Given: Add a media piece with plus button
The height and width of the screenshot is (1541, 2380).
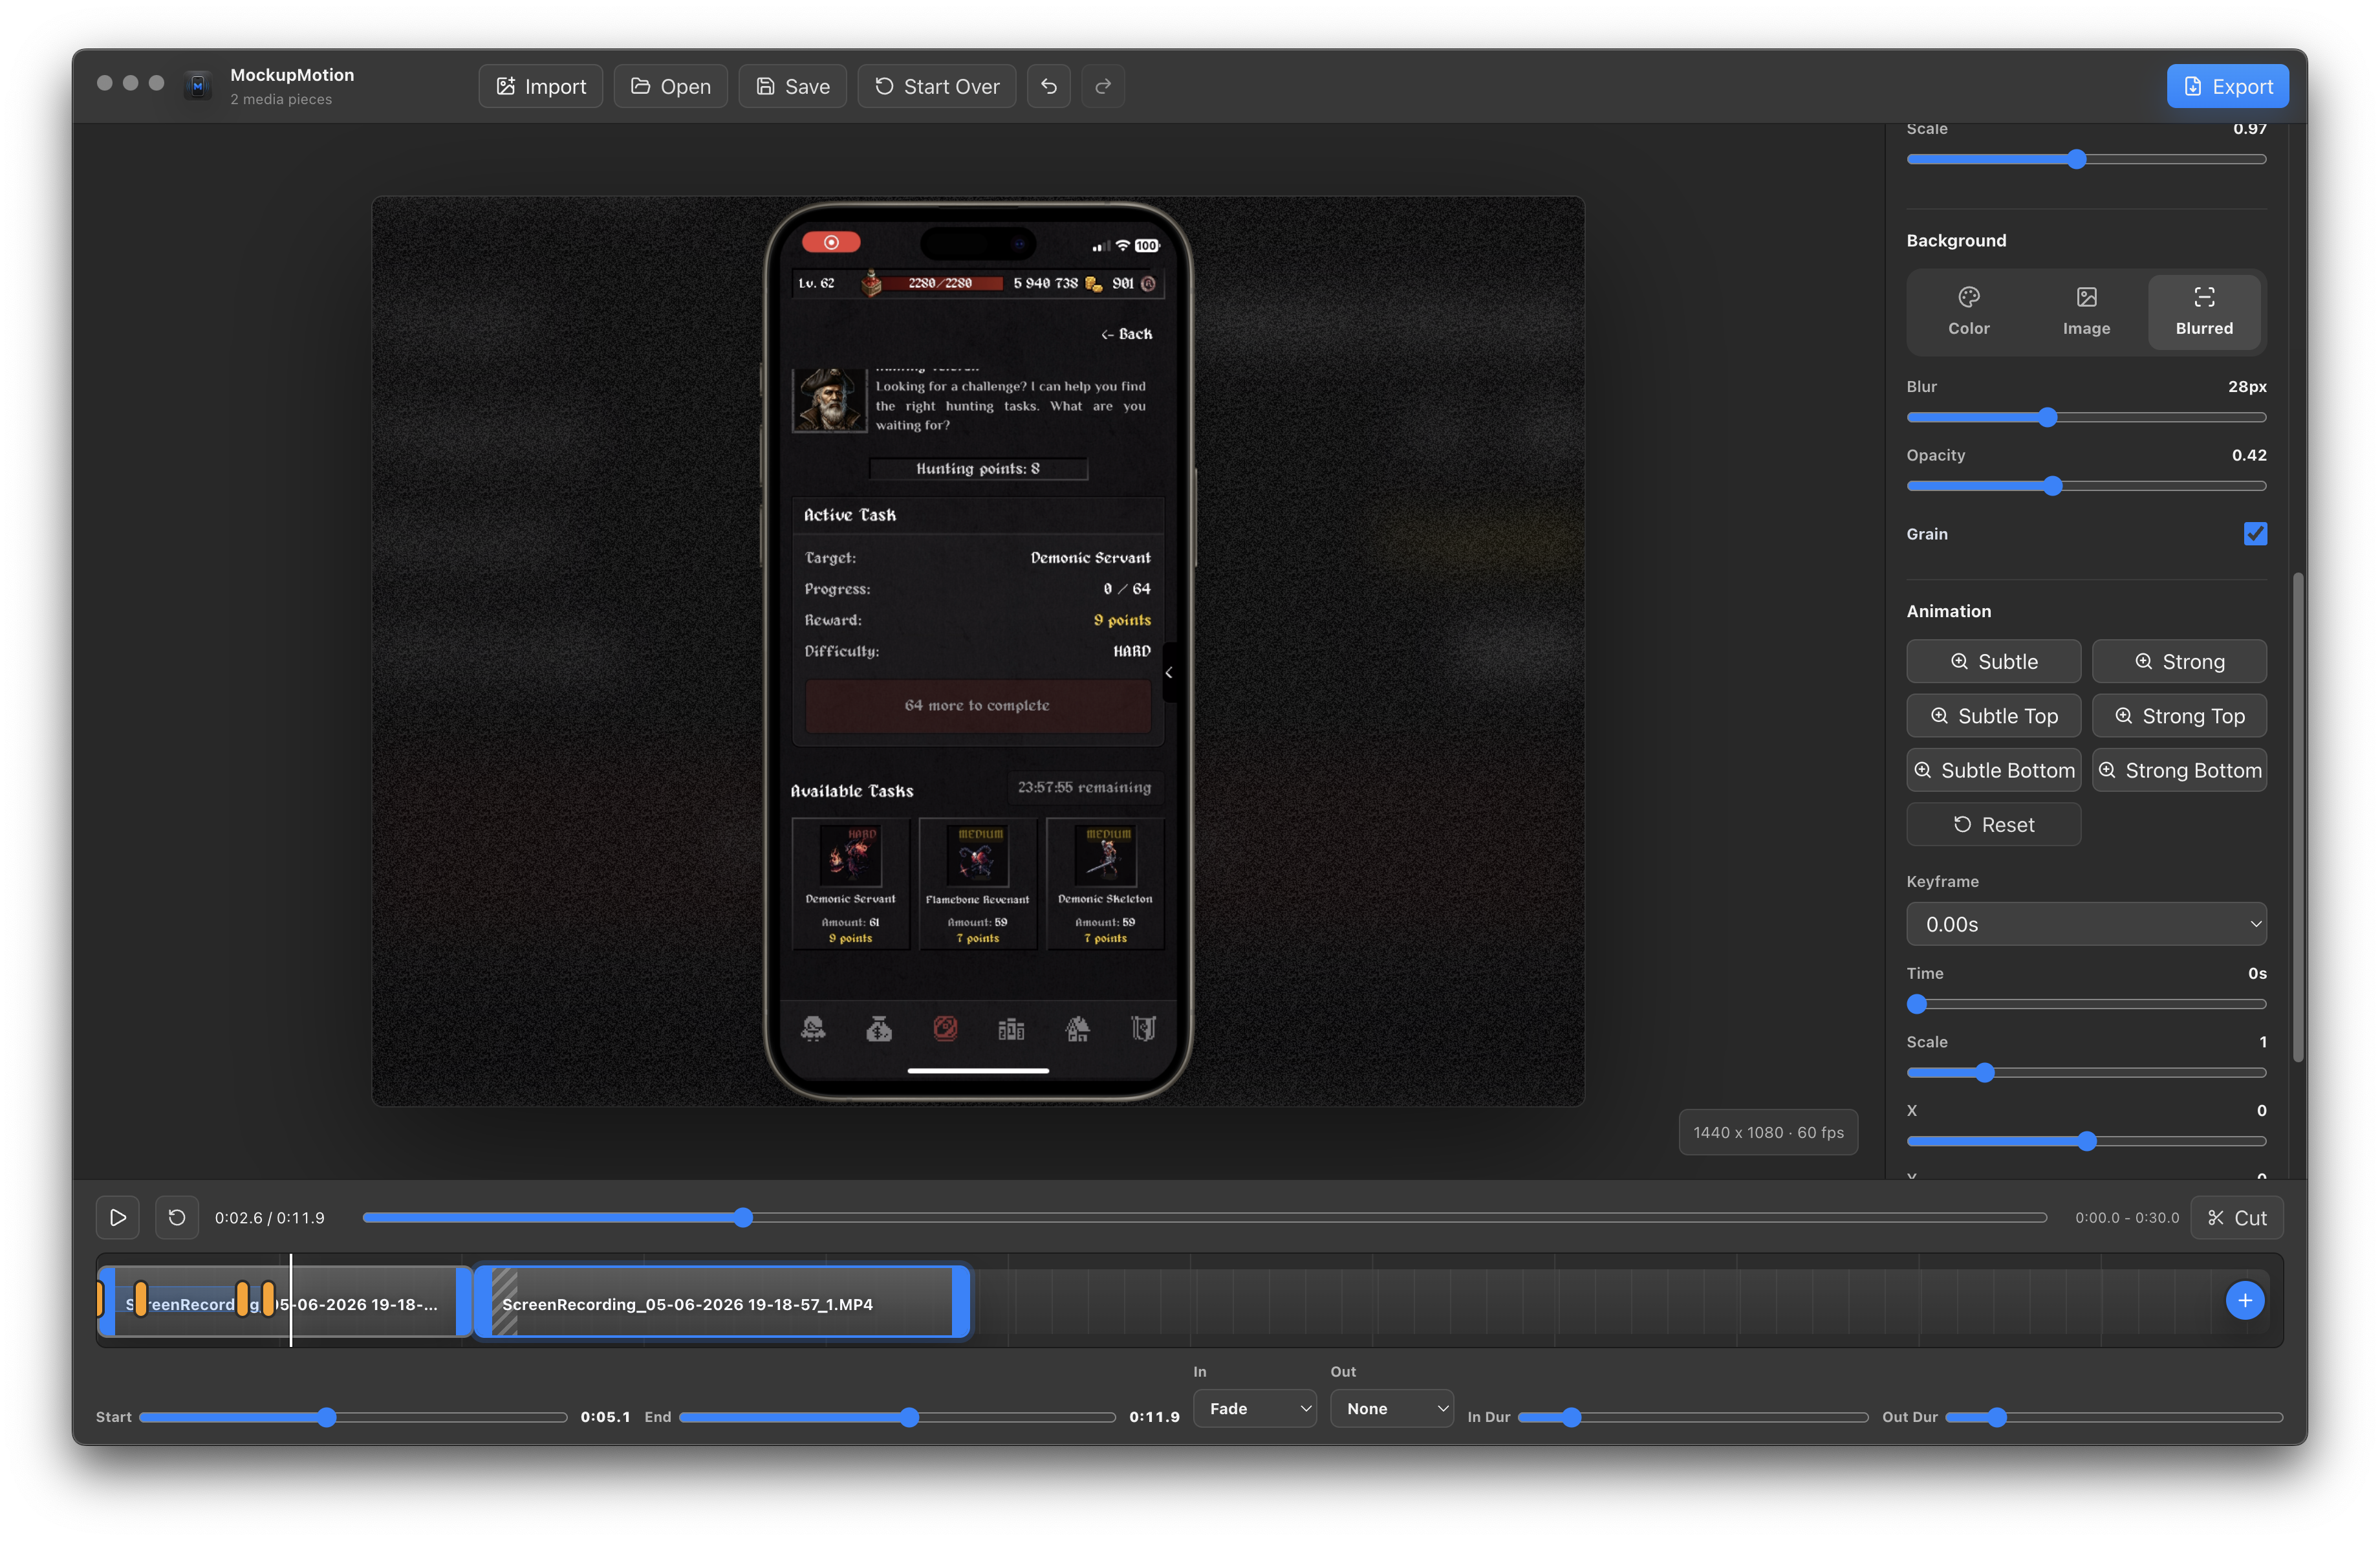Looking at the screenshot, I should (2245, 1300).
